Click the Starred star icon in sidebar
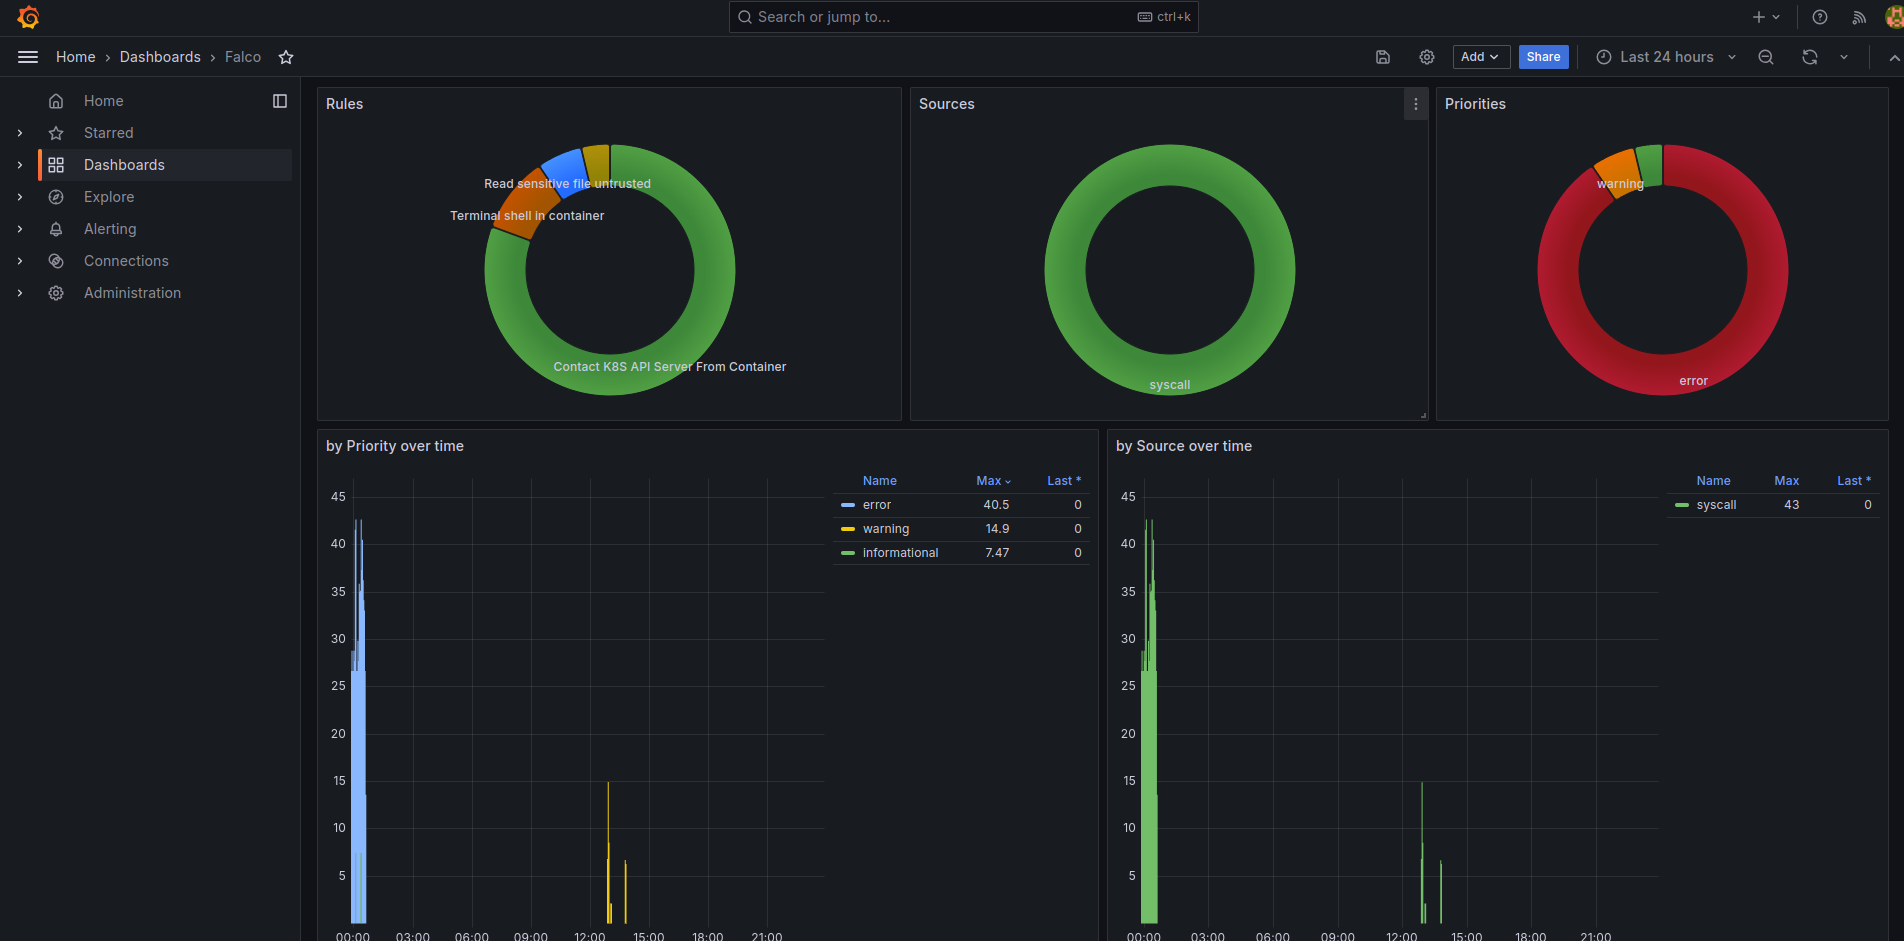 [x=56, y=133]
